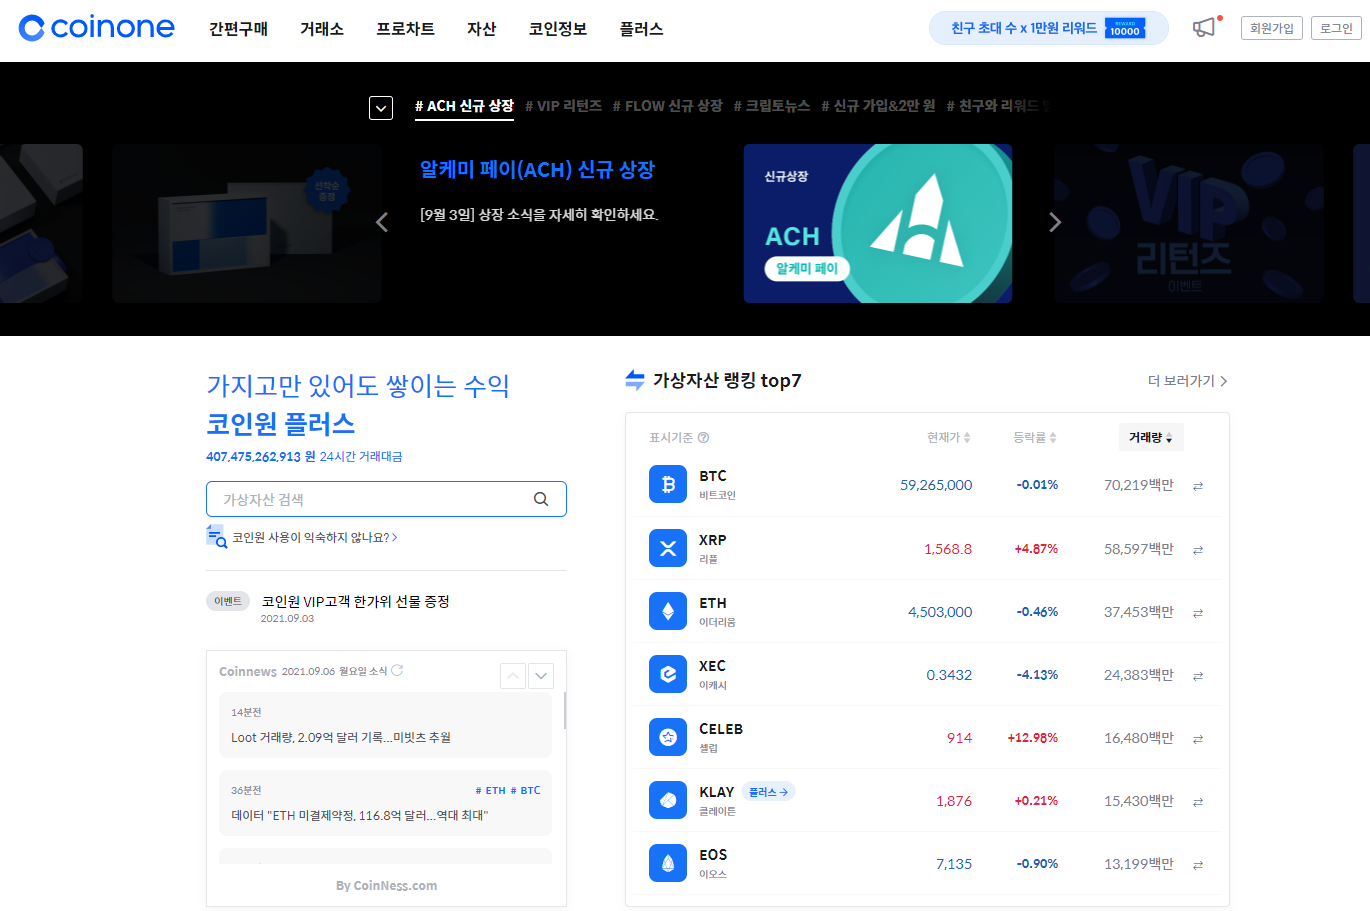Click CELEB change +12.98%
This screenshot has width=1370, height=911.
(x=1032, y=738)
